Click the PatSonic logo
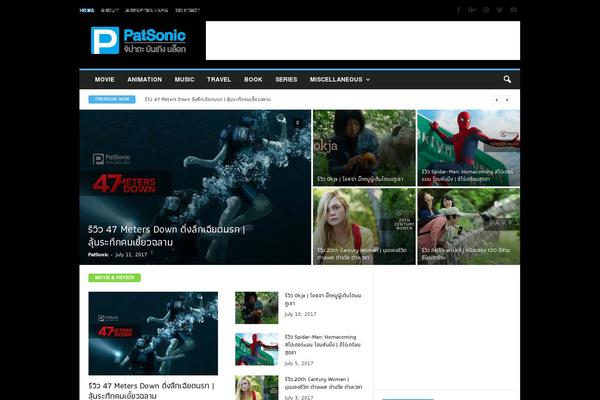The height and width of the screenshot is (400, 600). [139, 41]
